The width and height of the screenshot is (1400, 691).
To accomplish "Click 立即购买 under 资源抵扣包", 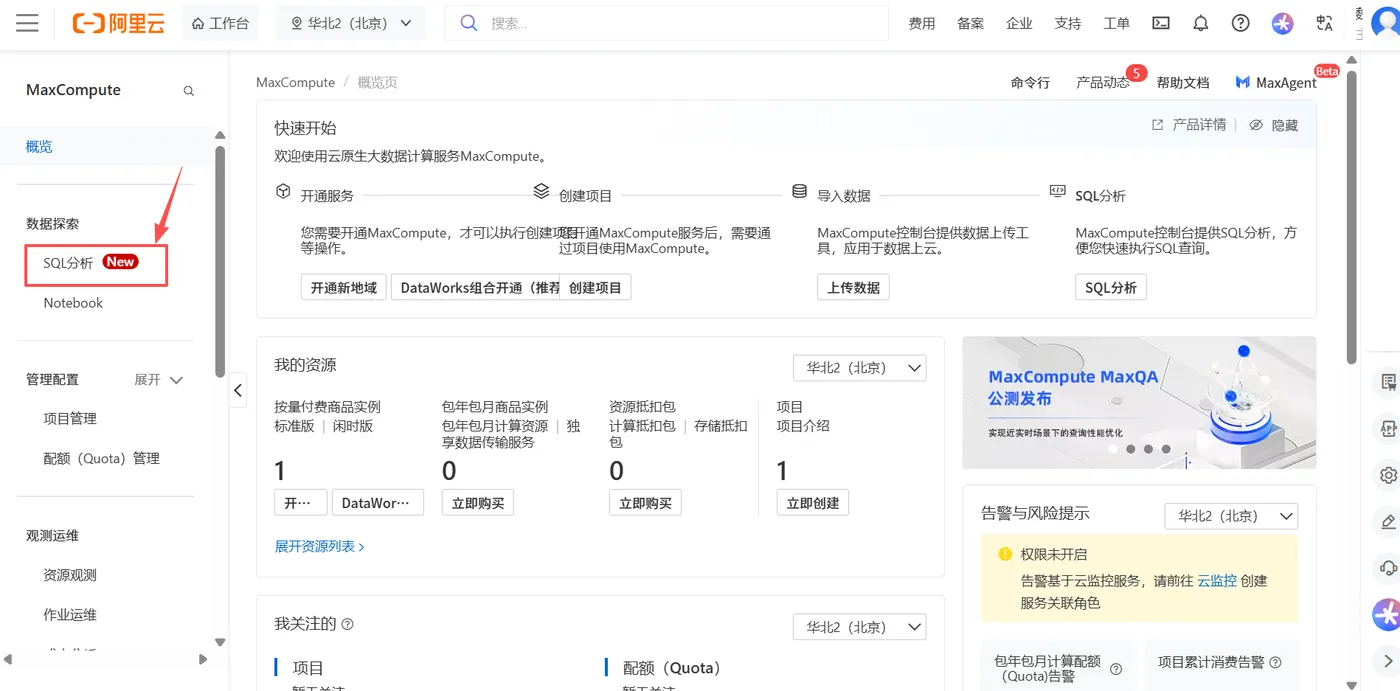I will pos(645,503).
